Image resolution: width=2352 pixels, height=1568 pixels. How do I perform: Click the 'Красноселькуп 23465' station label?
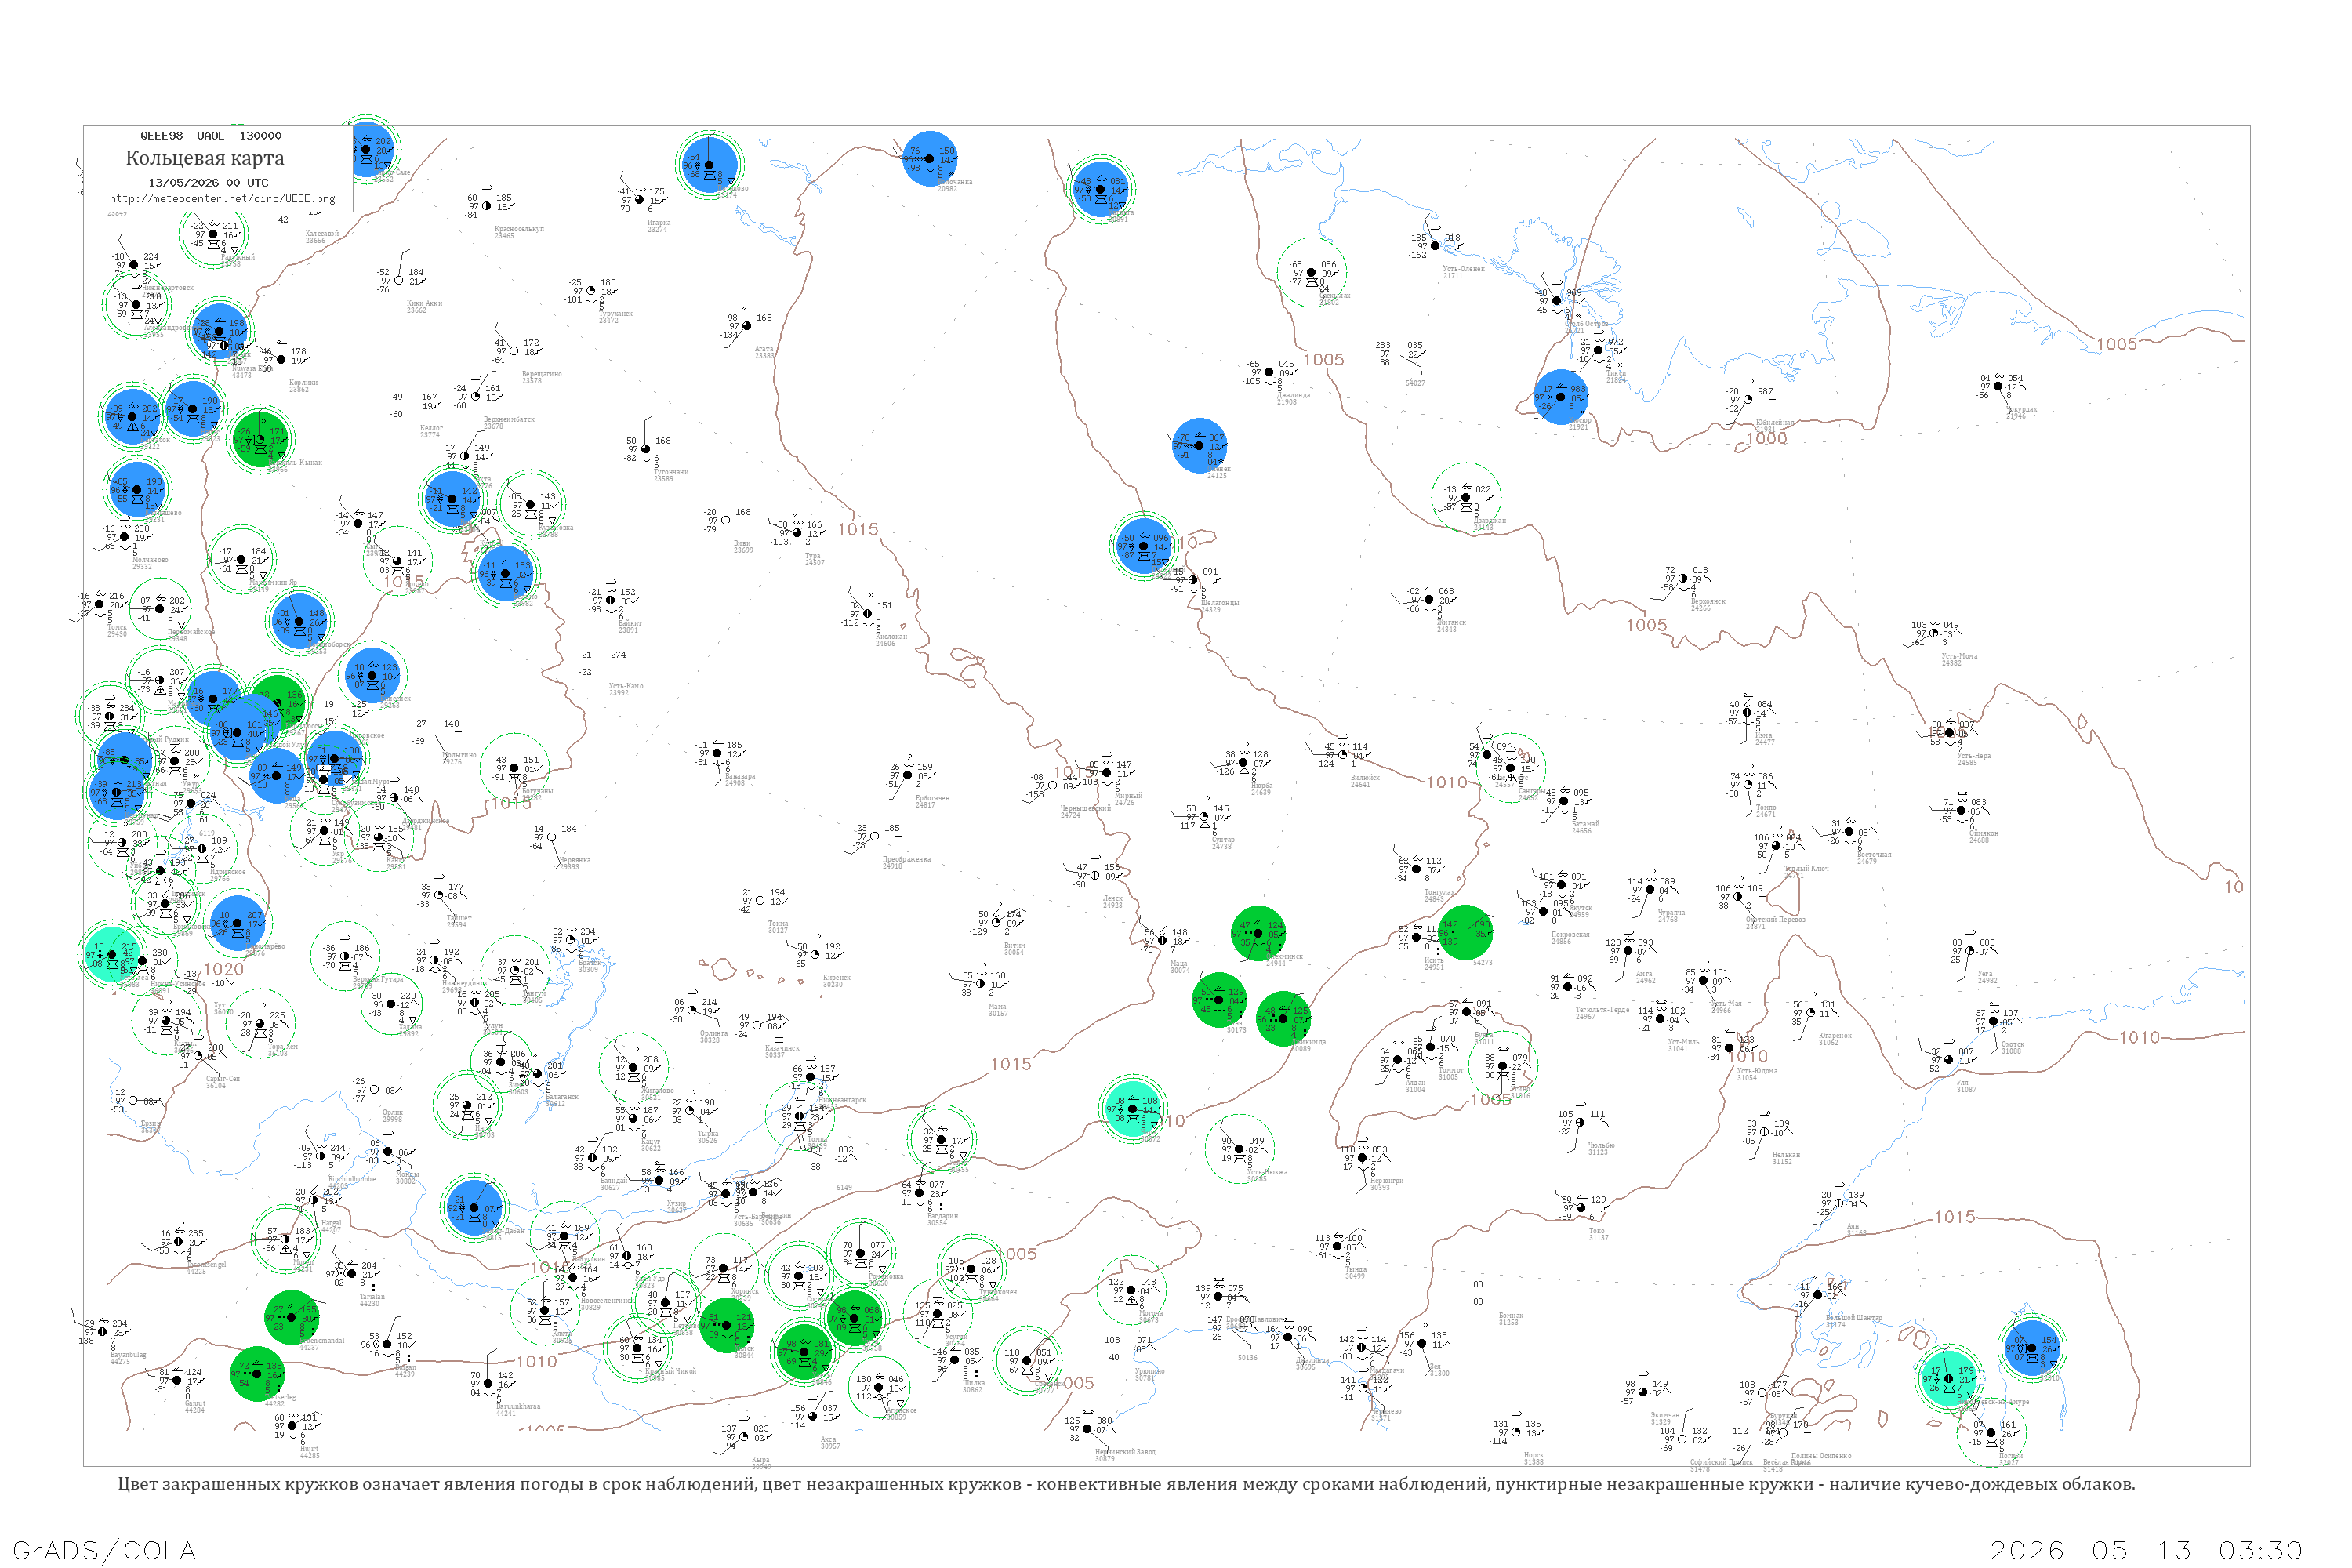(x=519, y=232)
